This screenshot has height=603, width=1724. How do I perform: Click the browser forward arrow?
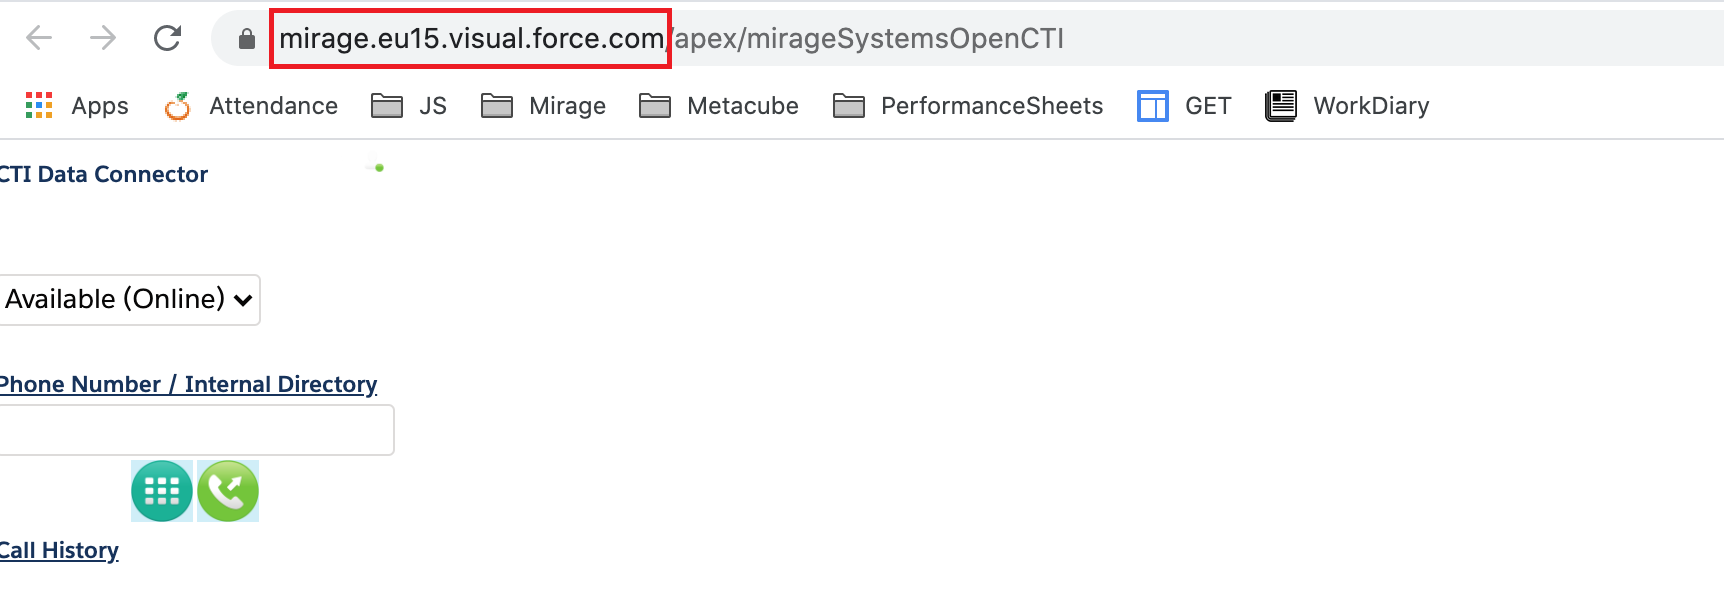(x=103, y=38)
